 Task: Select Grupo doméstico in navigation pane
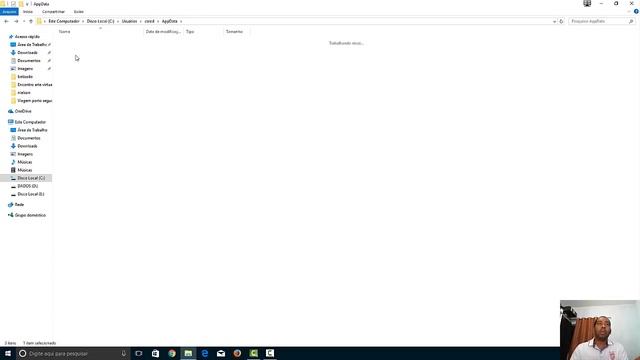click(x=30, y=215)
